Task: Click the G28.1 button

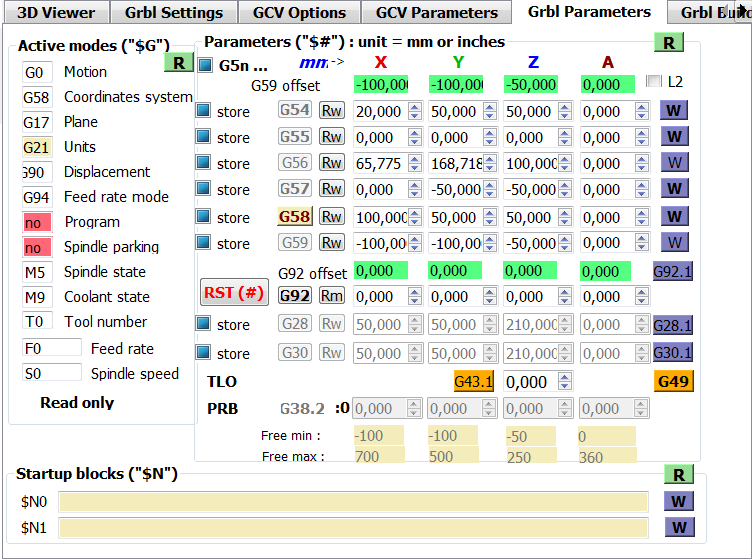Action: pyautogui.click(x=673, y=326)
